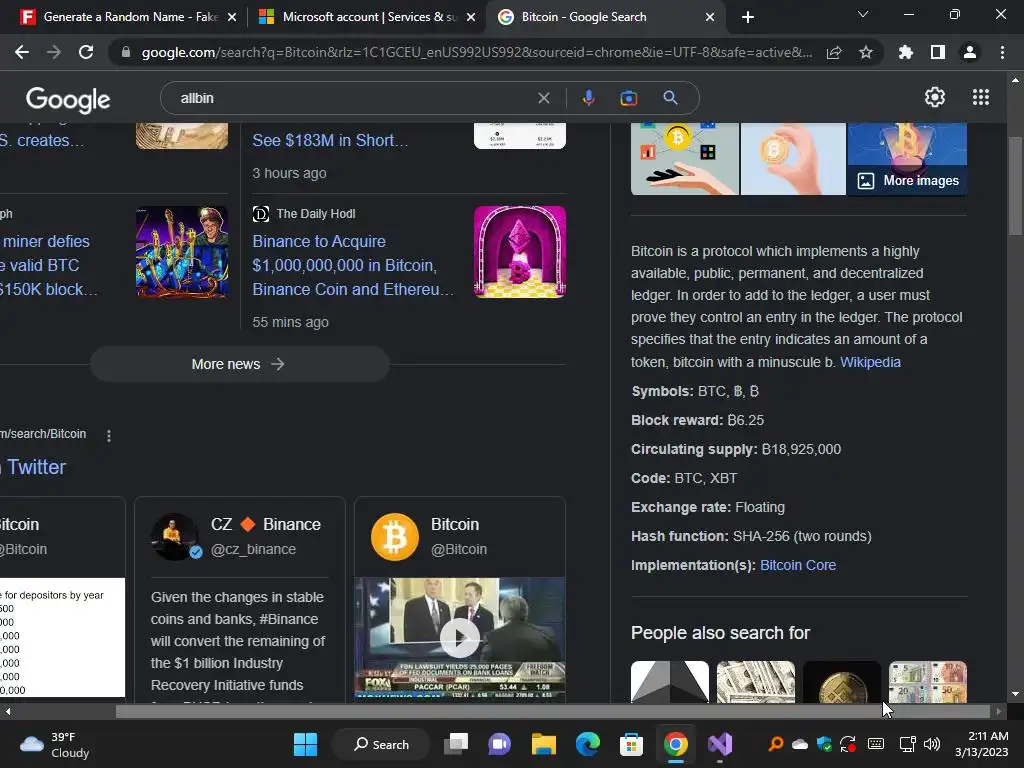
Task: Open More news button
Action: pos(240,364)
